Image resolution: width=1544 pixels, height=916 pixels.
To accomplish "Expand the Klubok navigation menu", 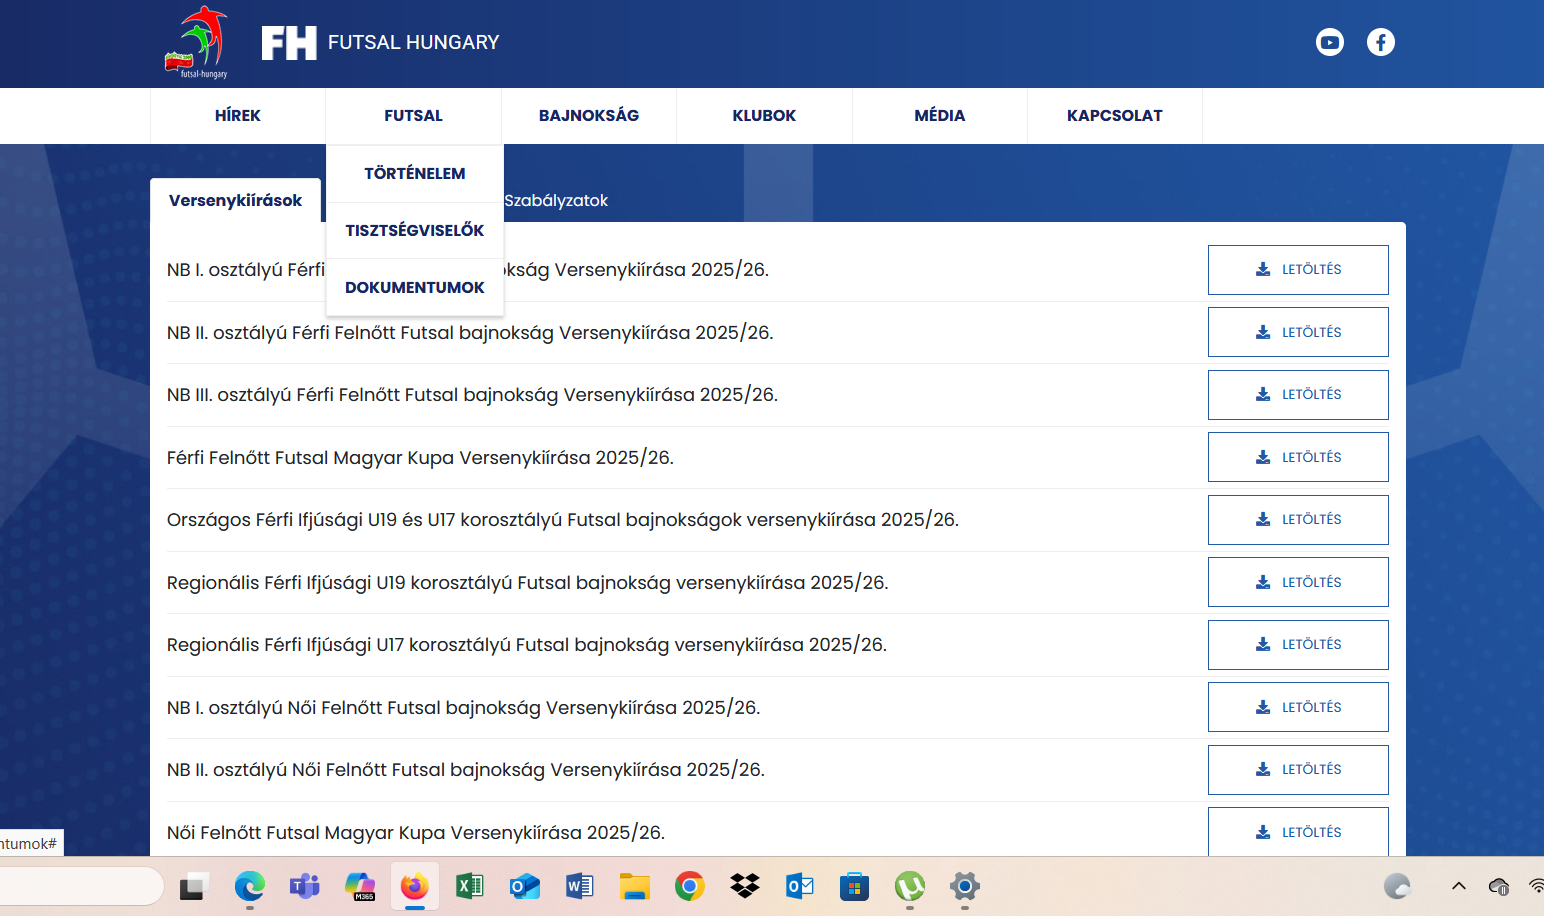I will pos(764,116).
